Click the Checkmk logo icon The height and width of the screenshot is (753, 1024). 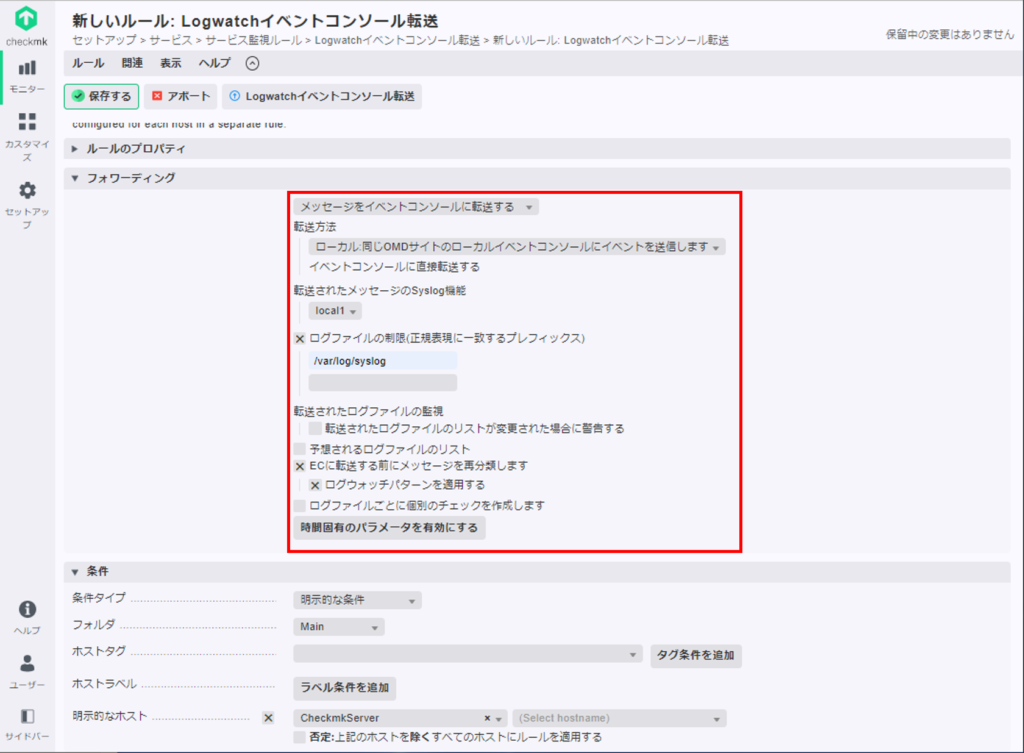click(x=26, y=18)
